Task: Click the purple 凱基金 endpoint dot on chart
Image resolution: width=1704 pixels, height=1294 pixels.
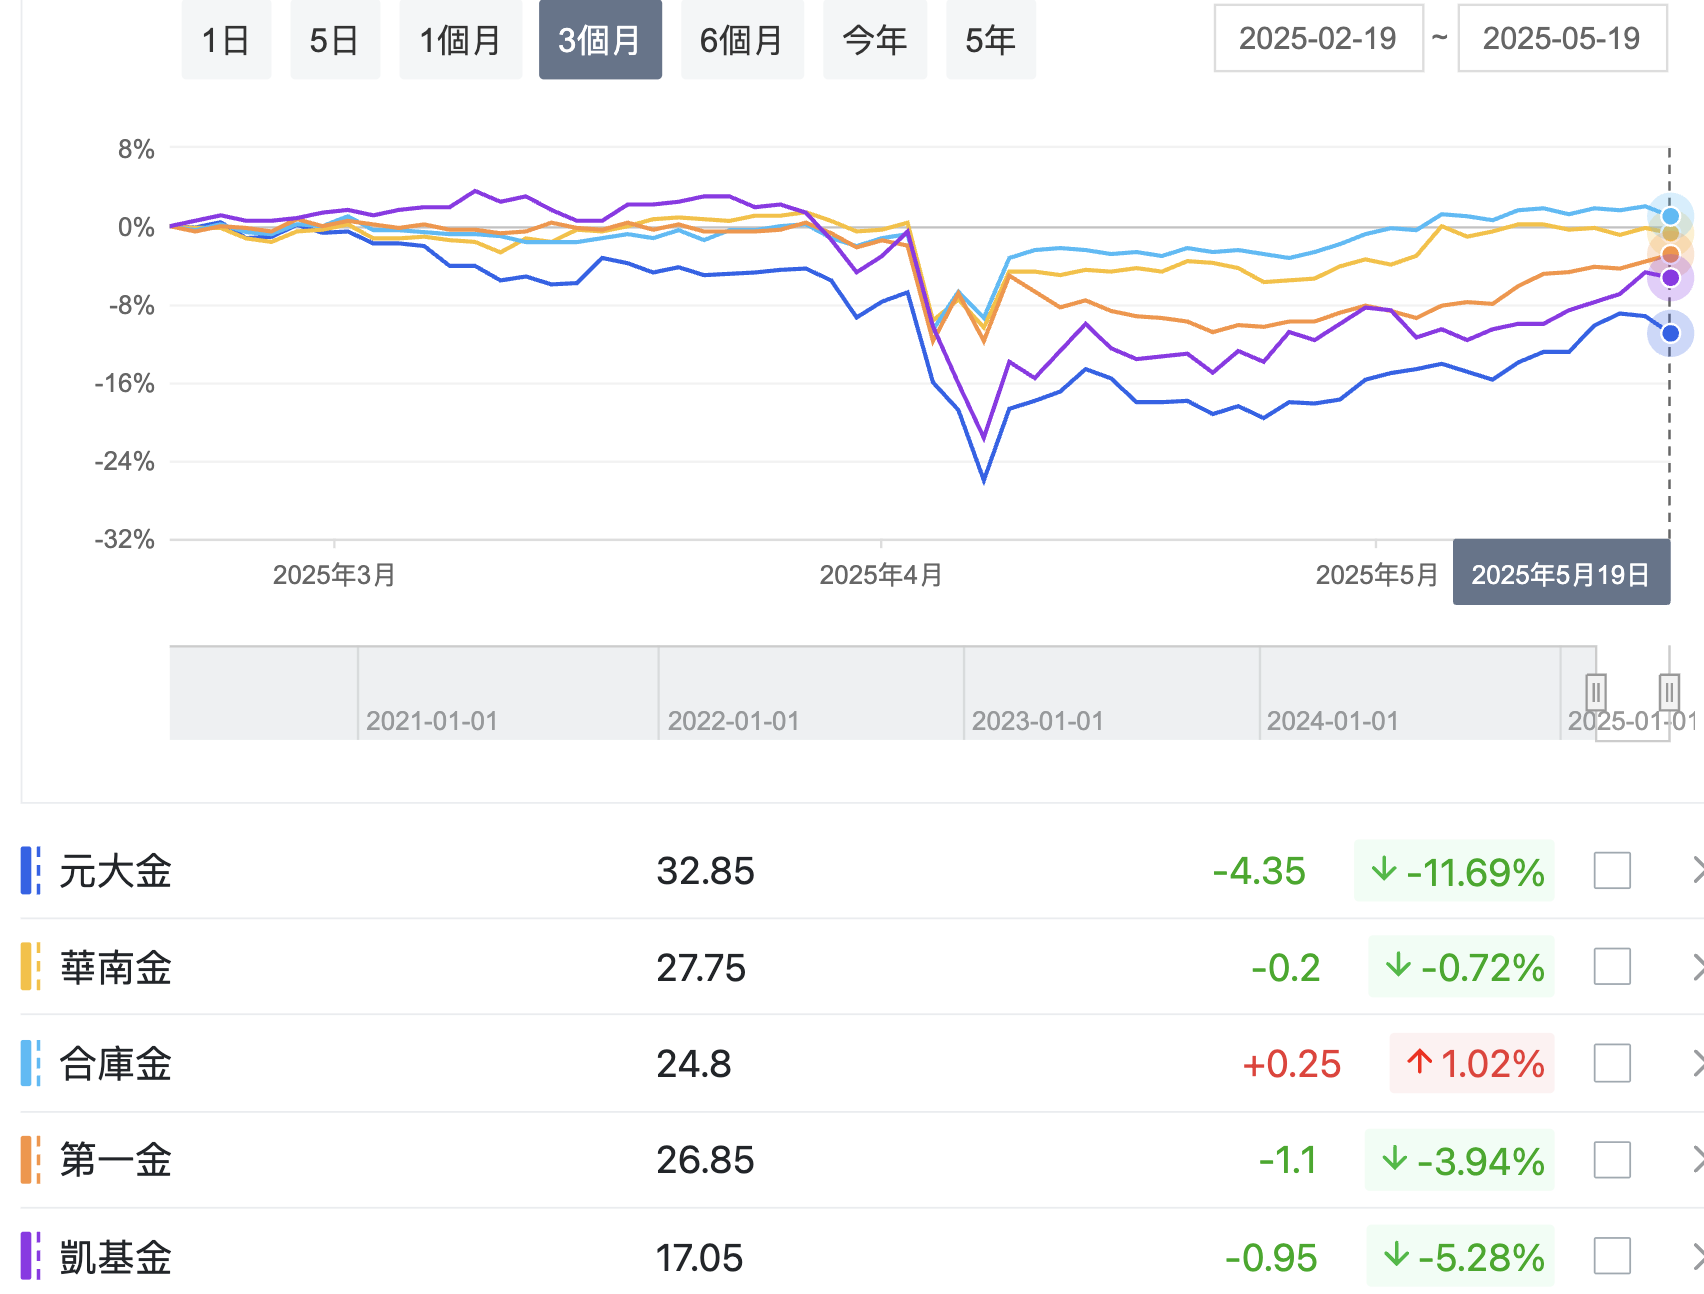Action: tap(1670, 277)
